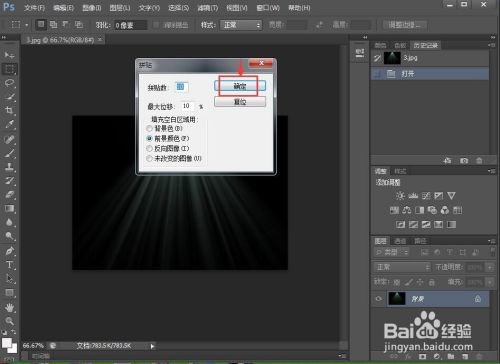This screenshot has width=500, height=364.
Task: Toggle the 消除锯齿 anti-alias checkbox
Action: 156,25
